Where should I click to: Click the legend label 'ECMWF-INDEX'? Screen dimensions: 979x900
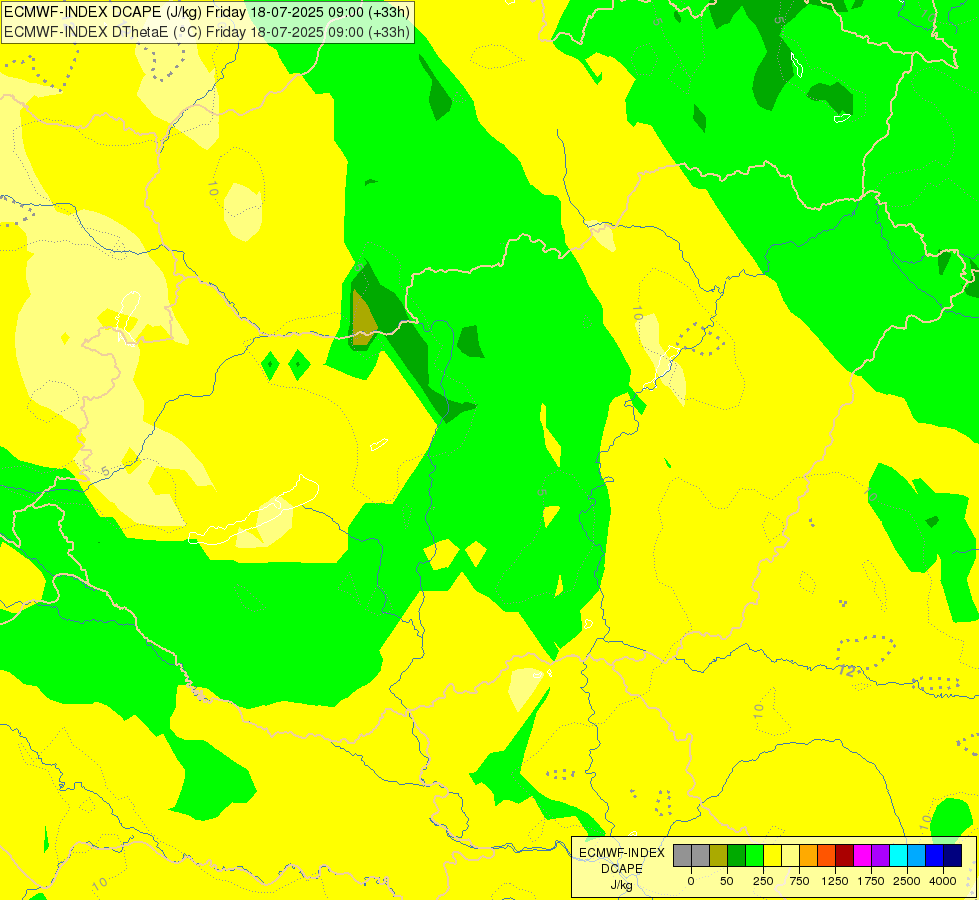tap(622, 853)
